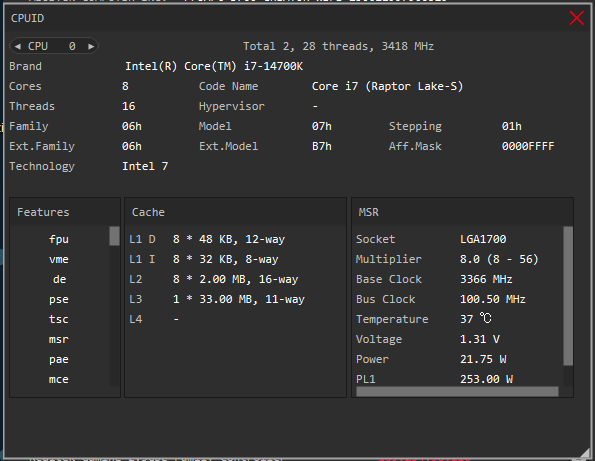This screenshot has height=461, width=595.
Task: Click the L1 I cache value 8 * 32 KB
Action: (225, 260)
